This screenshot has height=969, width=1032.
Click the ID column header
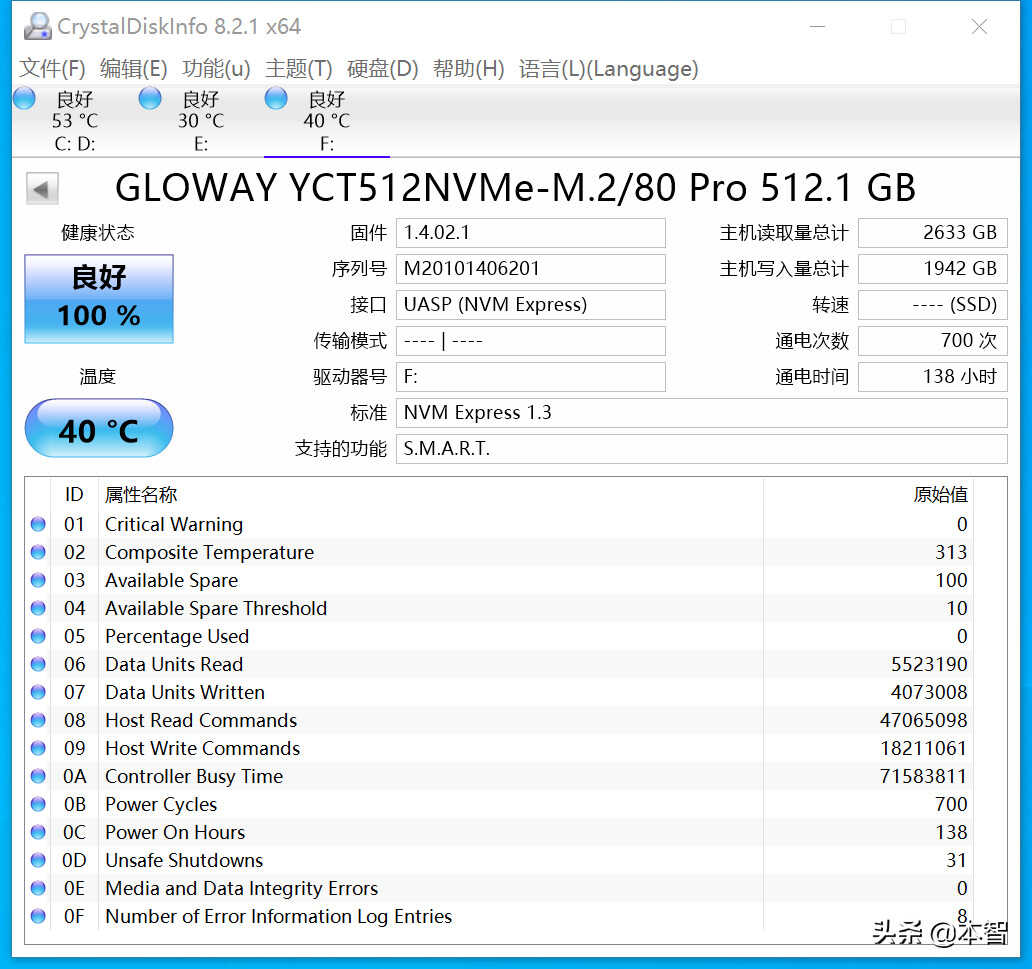click(x=74, y=494)
